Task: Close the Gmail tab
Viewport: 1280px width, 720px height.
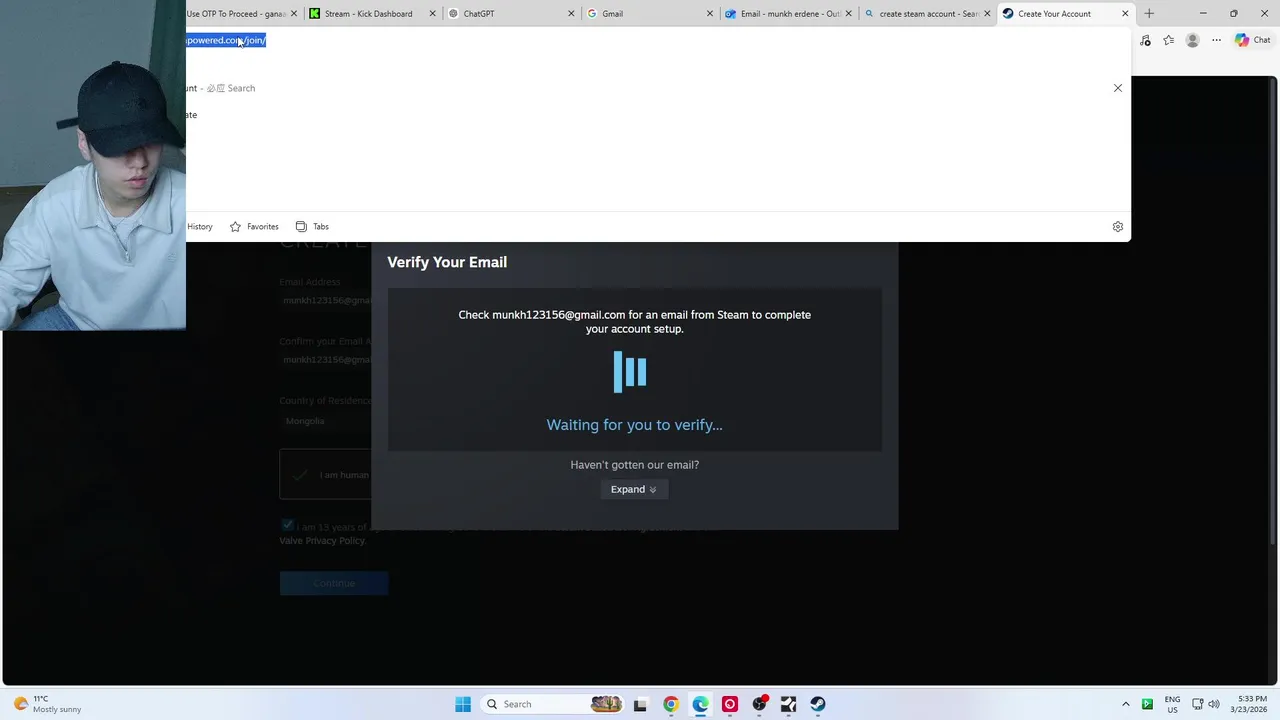Action: tap(710, 14)
